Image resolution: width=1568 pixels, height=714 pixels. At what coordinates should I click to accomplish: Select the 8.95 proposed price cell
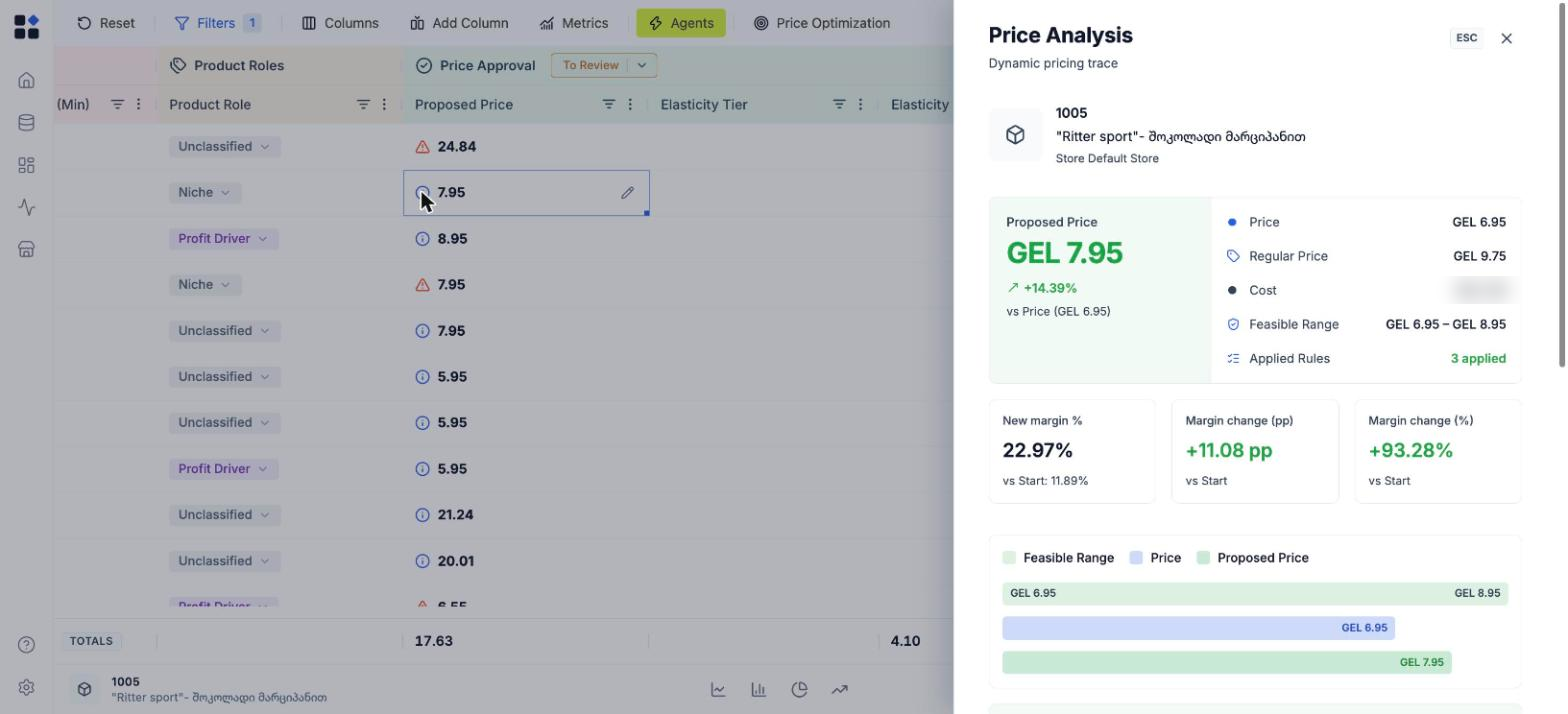point(526,239)
